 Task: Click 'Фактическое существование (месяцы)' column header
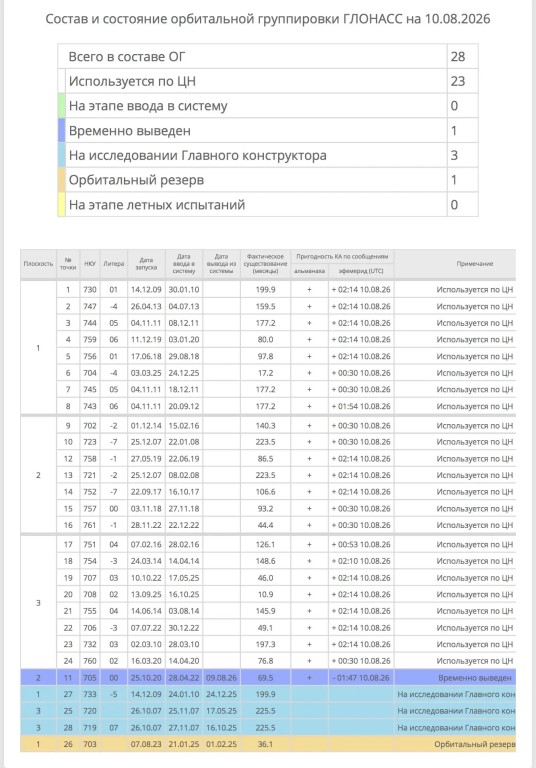point(265,264)
